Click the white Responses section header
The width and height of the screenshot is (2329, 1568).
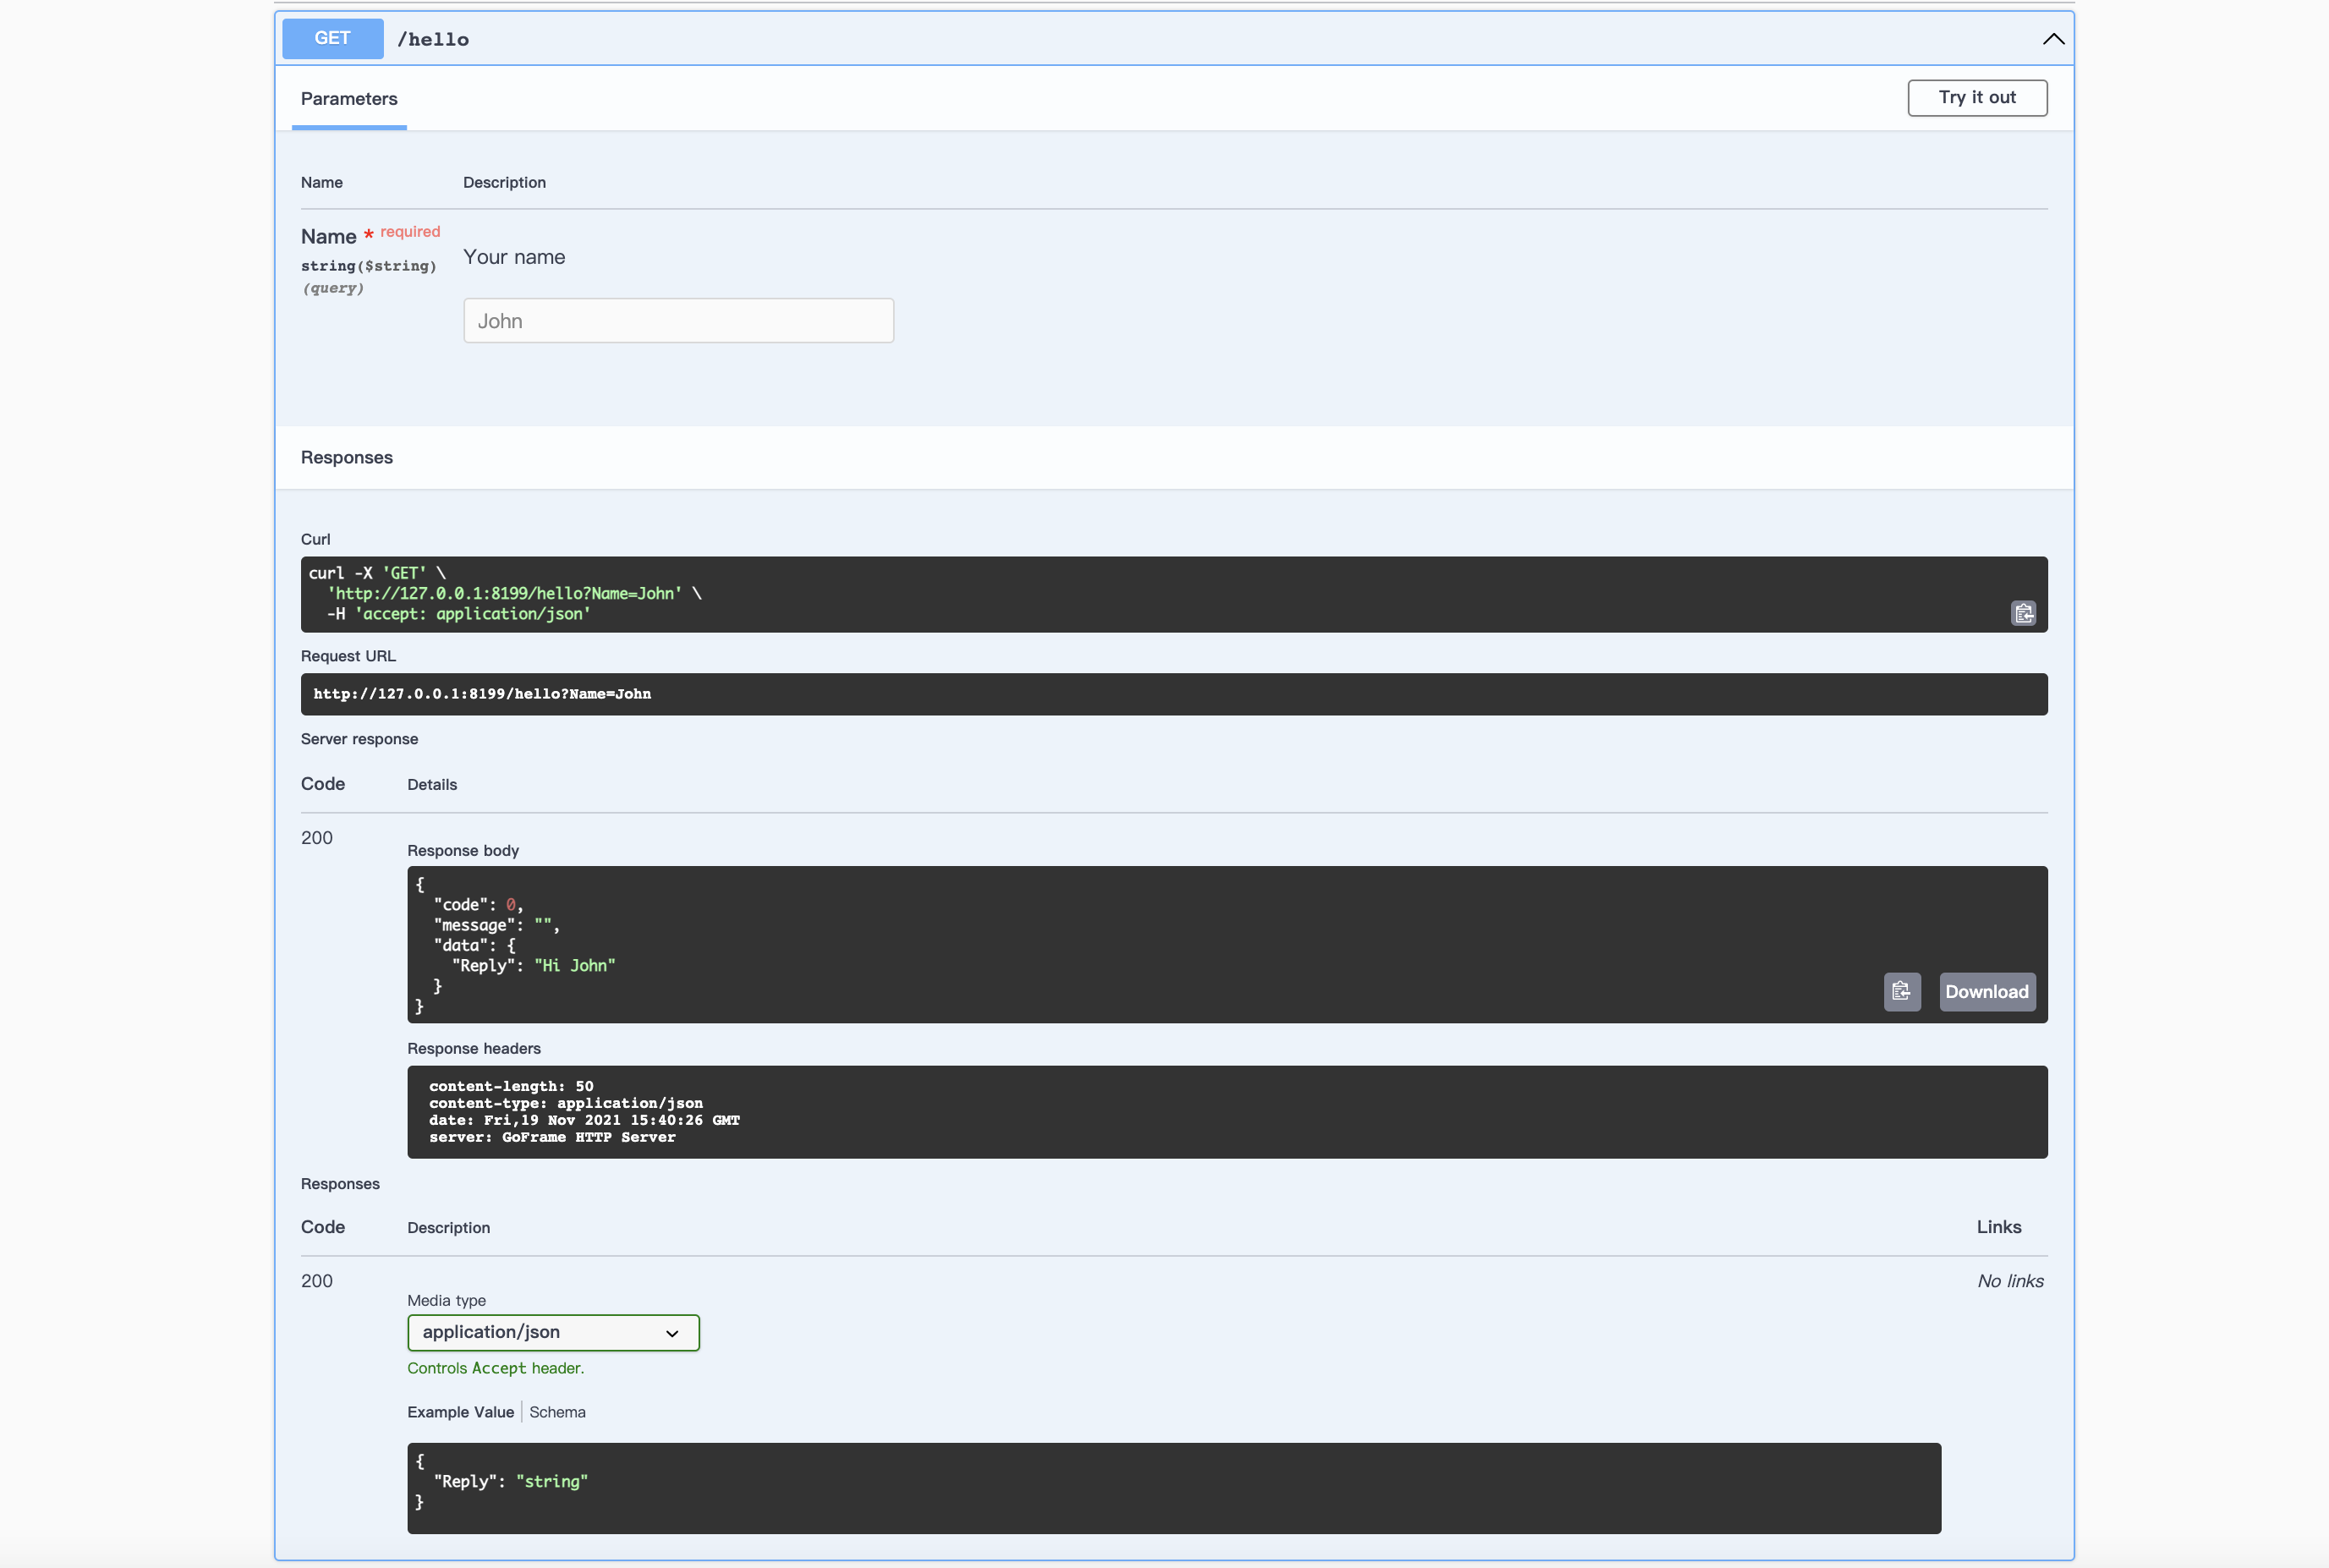point(1173,457)
